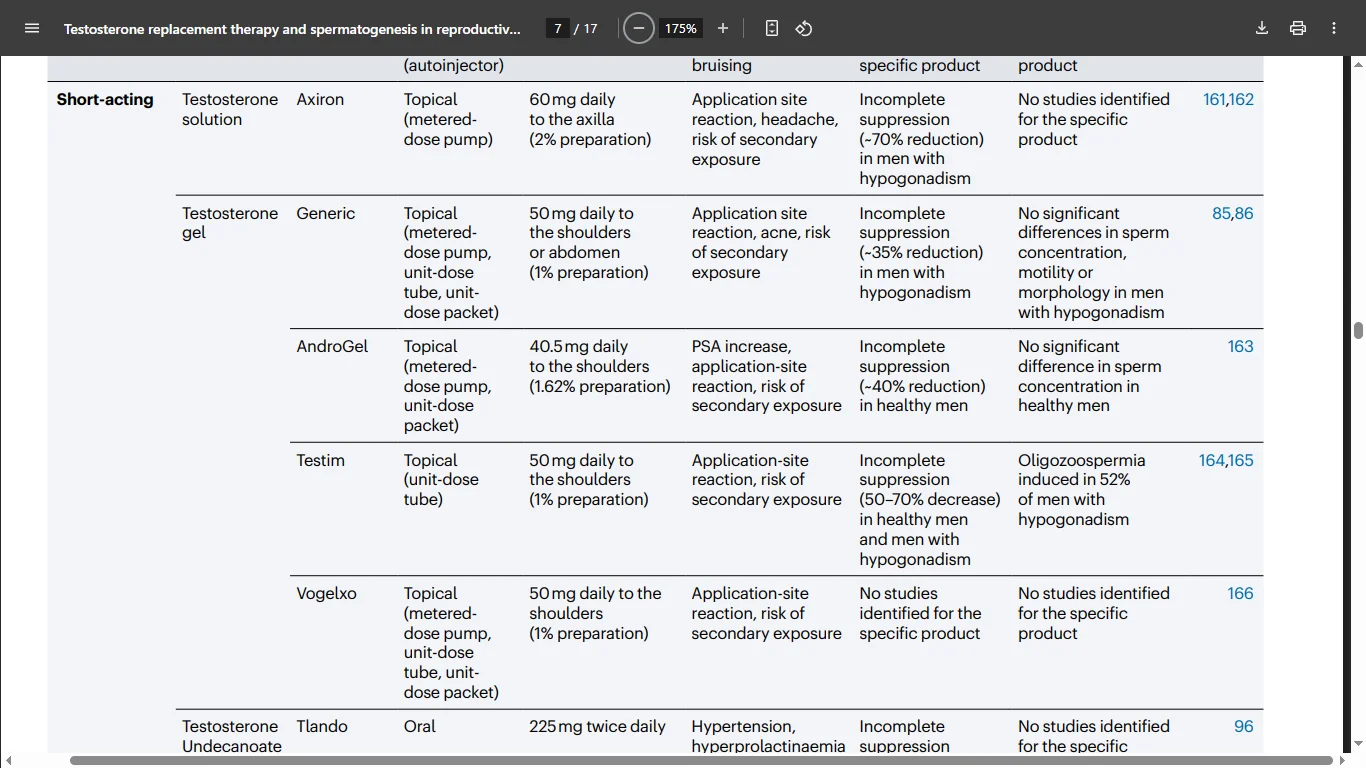Click the zoom out minus button

[639, 28]
